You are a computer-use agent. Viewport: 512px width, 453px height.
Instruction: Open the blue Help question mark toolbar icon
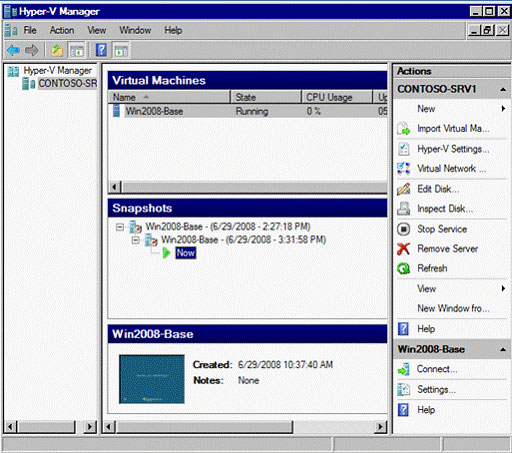[x=101, y=51]
